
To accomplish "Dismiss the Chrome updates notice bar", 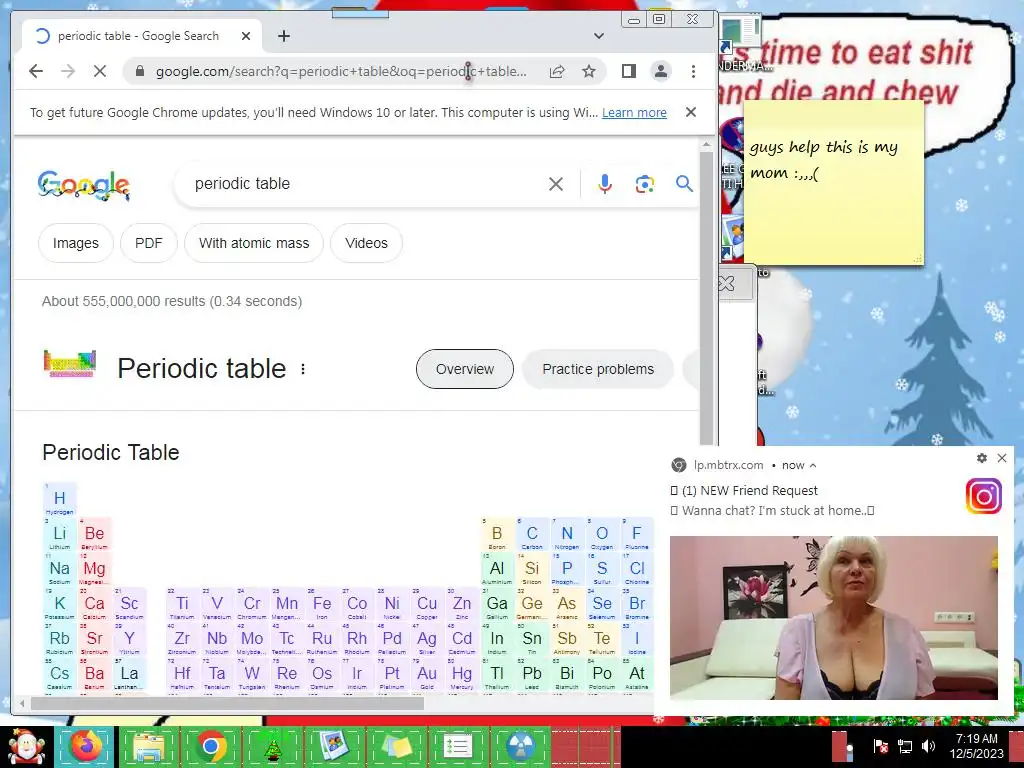I will coord(691,112).
